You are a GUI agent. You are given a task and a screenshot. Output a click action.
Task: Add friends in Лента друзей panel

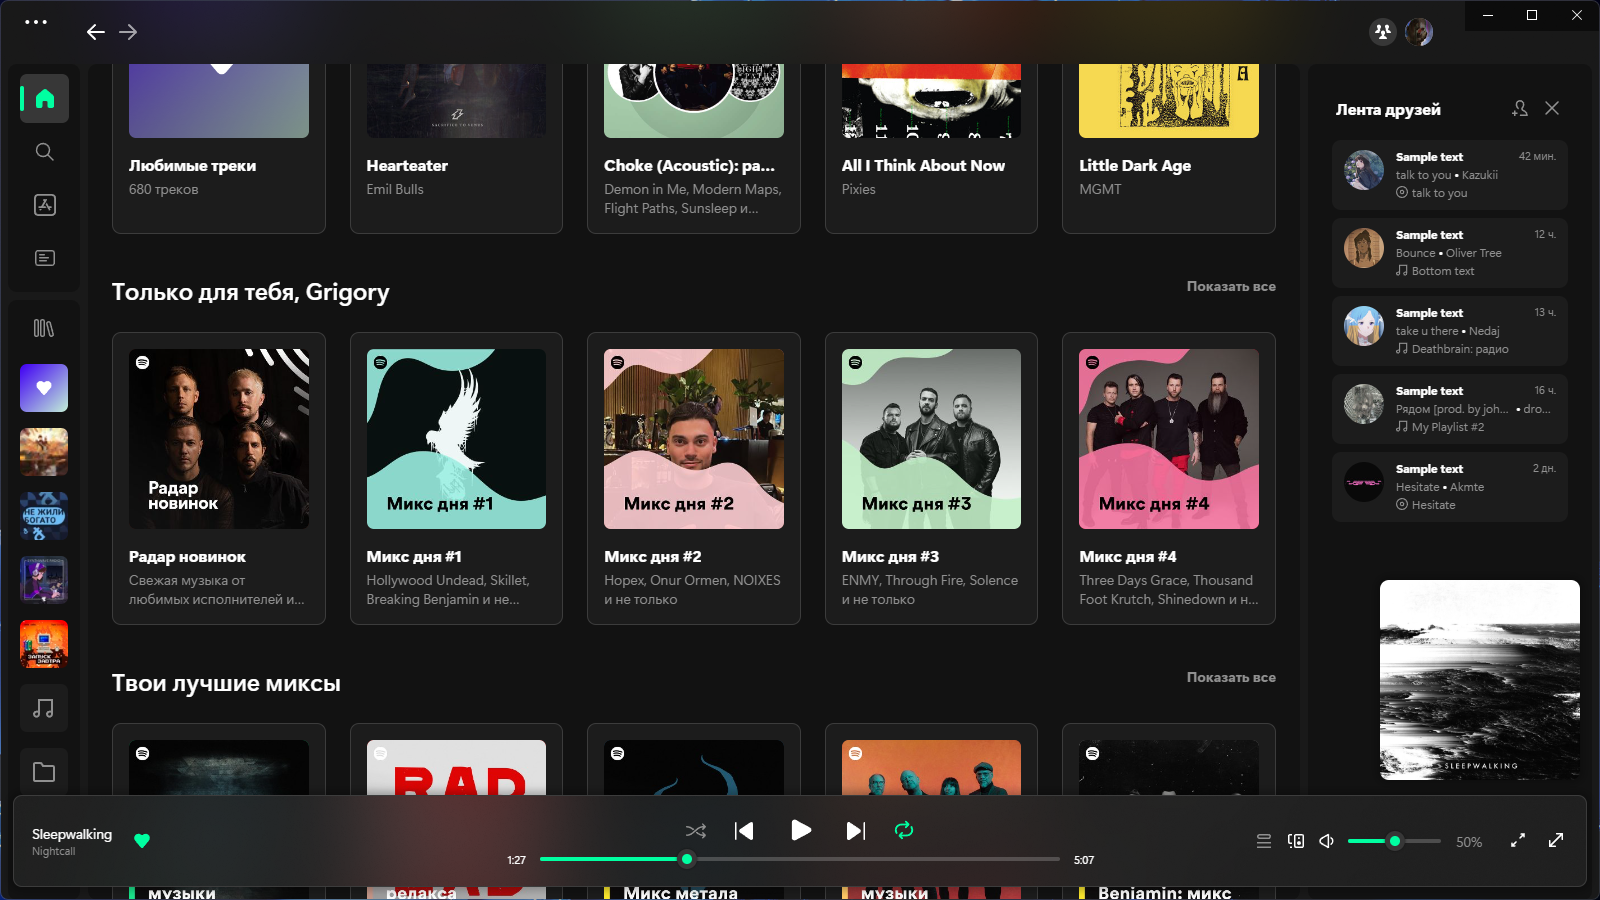[1520, 108]
